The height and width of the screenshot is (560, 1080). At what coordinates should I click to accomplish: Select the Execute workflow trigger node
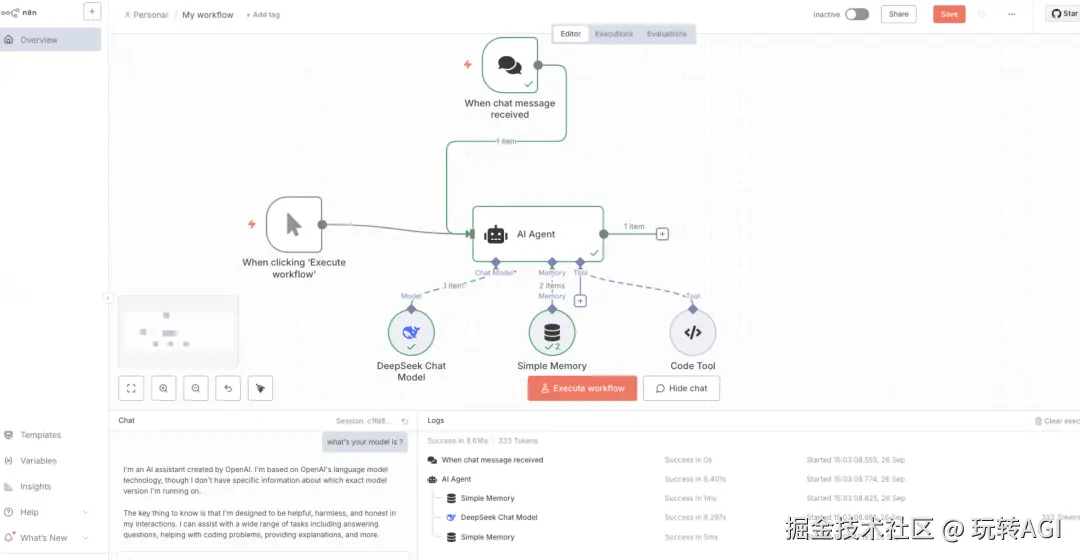coord(294,225)
